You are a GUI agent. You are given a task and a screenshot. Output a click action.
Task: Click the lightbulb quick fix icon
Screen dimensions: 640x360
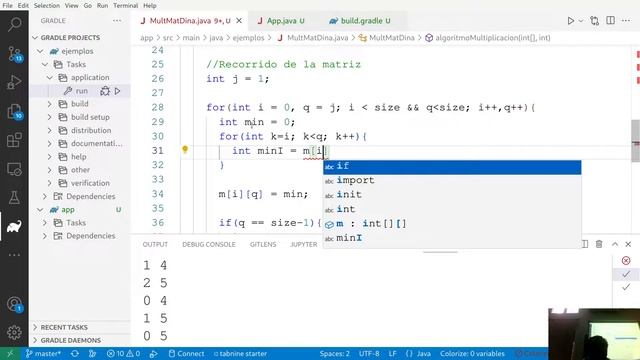pos(185,149)
